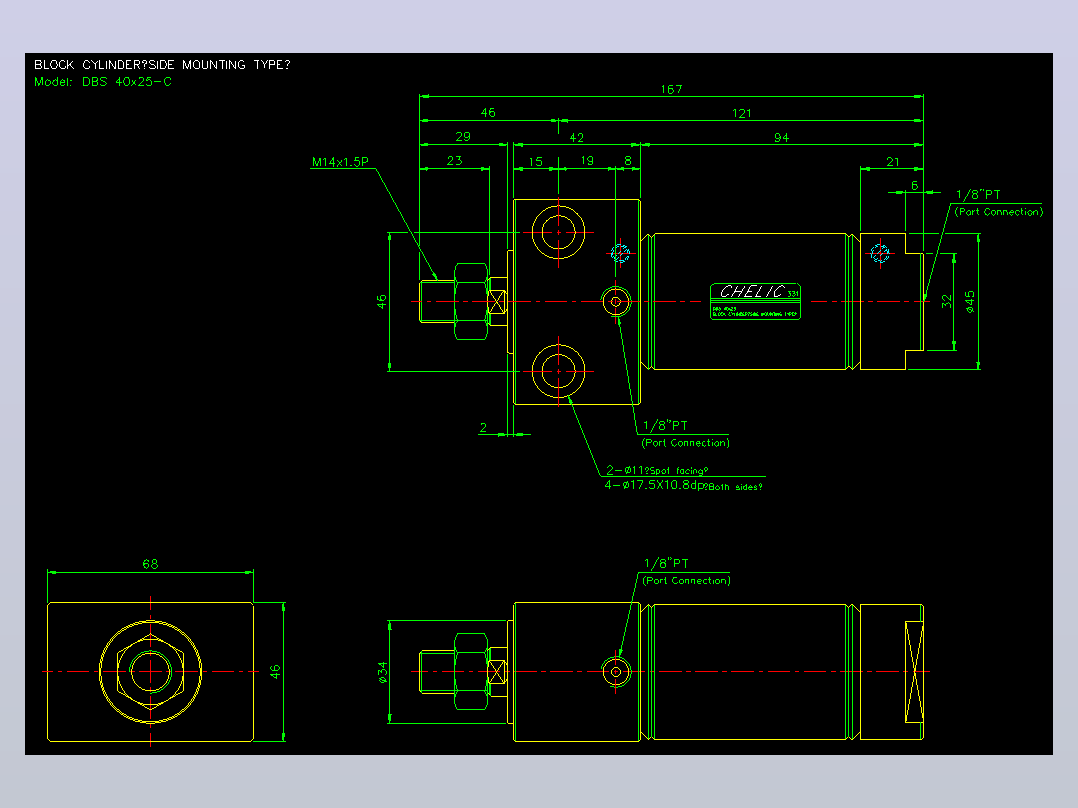
Task: Click the small gap dimension '2'
Action: [x=483, y=428]
